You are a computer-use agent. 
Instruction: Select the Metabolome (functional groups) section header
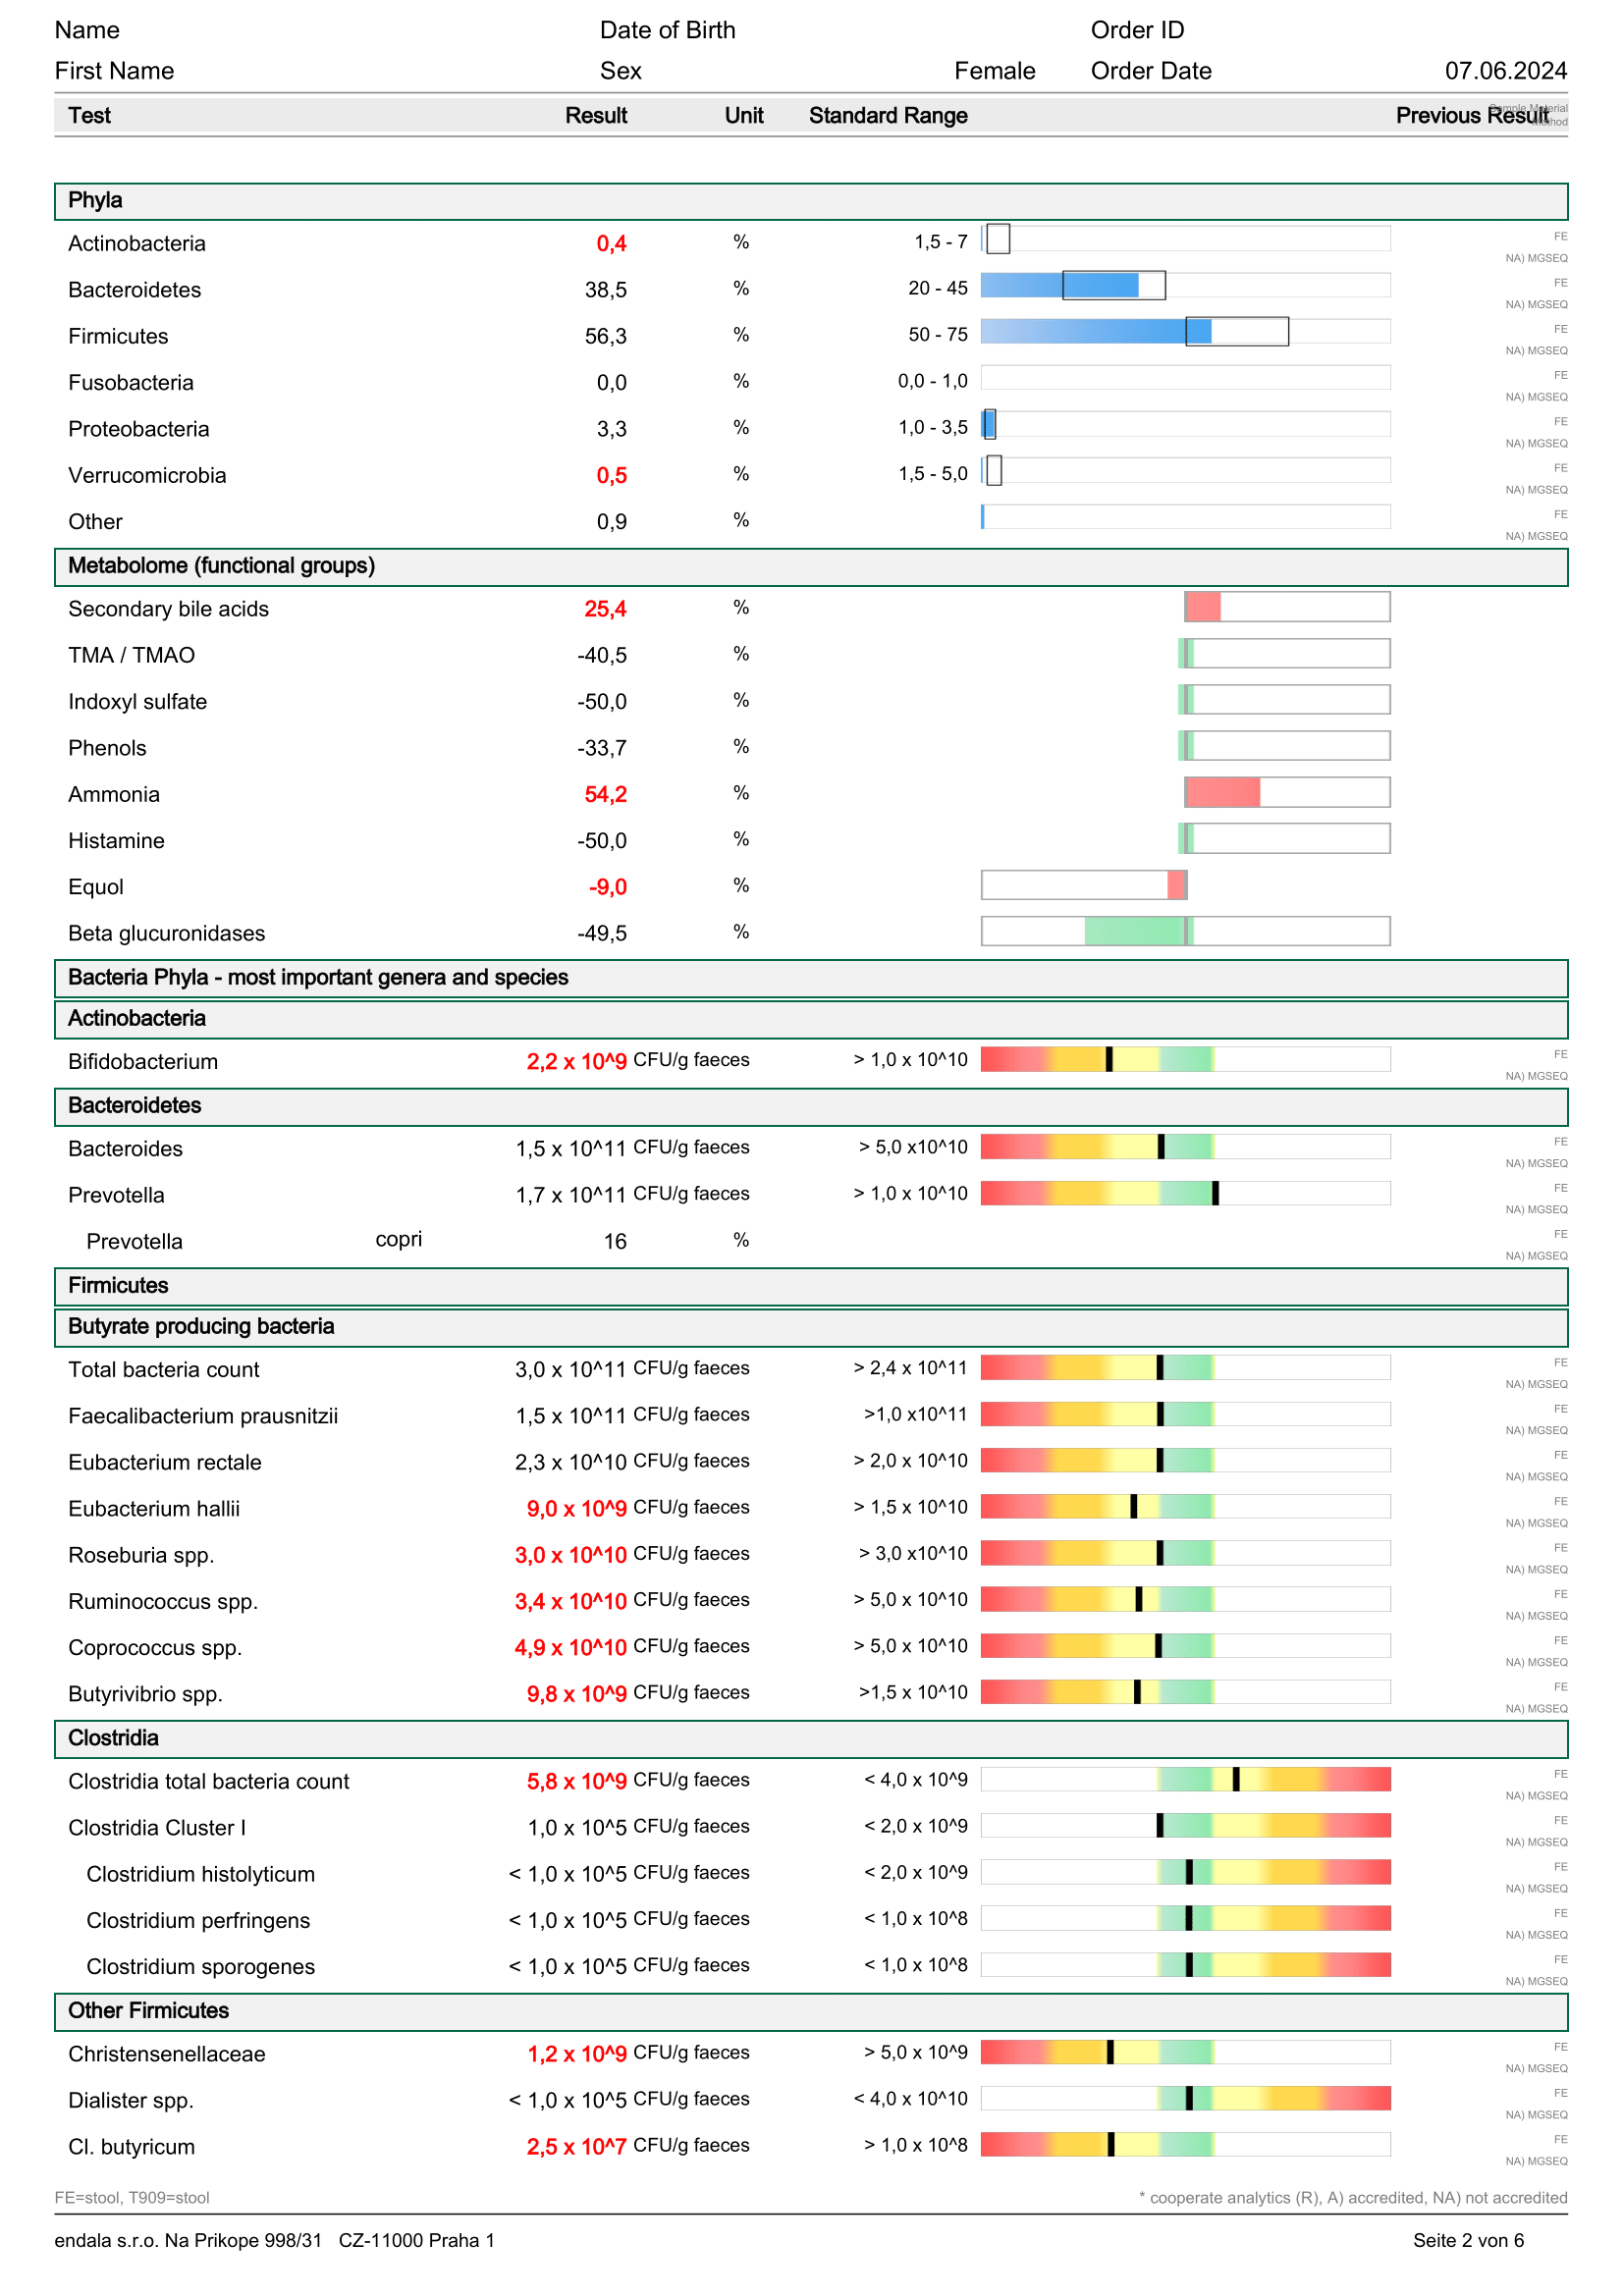pos(221,566)
